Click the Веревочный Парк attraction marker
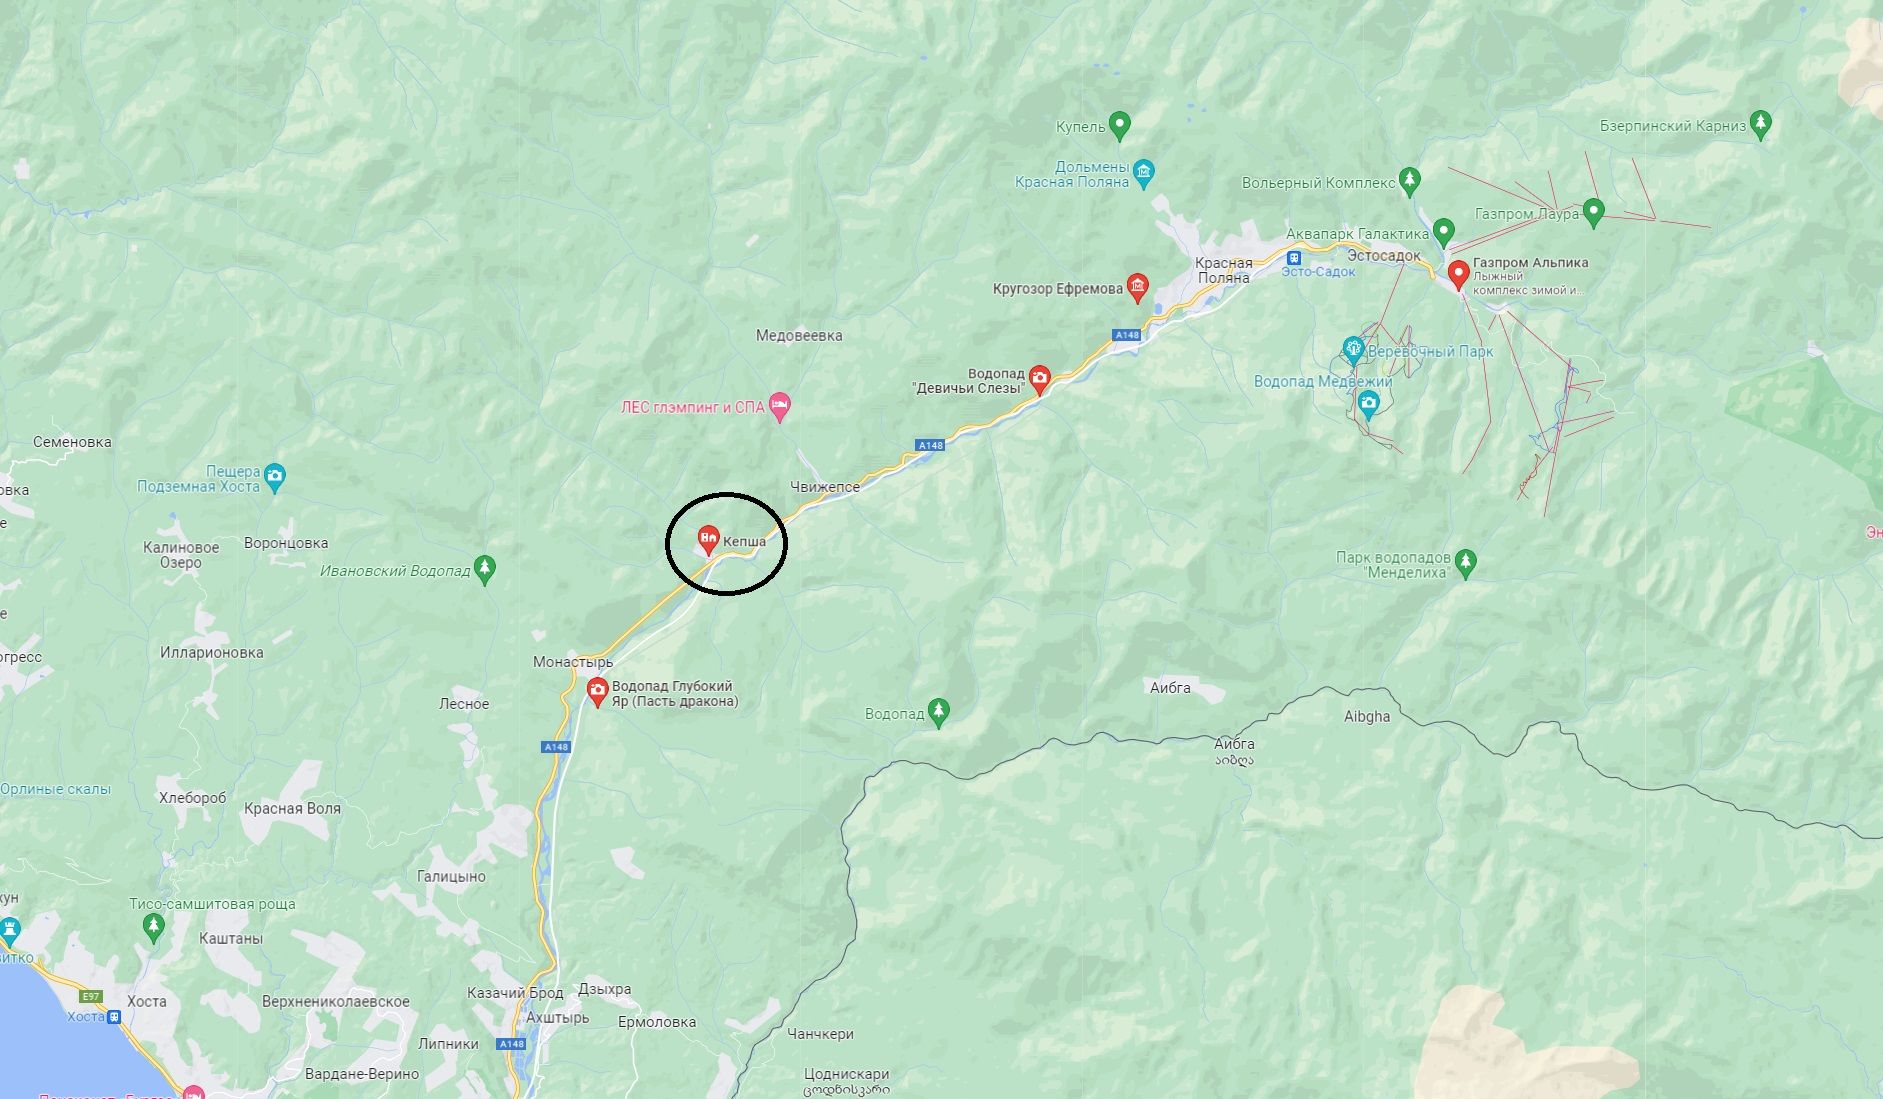This screenshot has height=1099, width=1883. tap(1353, 350)
